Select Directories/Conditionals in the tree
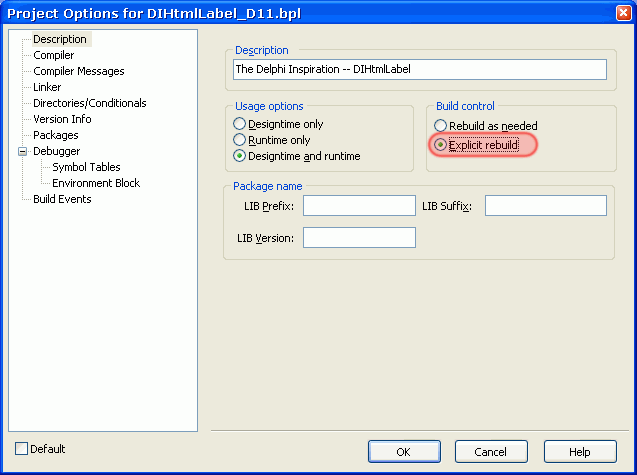637x475 pixels. (89, 103)
